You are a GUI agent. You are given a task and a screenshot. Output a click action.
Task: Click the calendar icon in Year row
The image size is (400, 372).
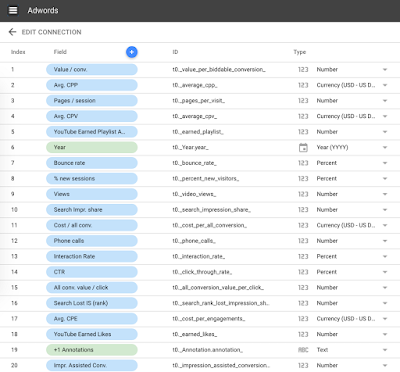(303, 147)
